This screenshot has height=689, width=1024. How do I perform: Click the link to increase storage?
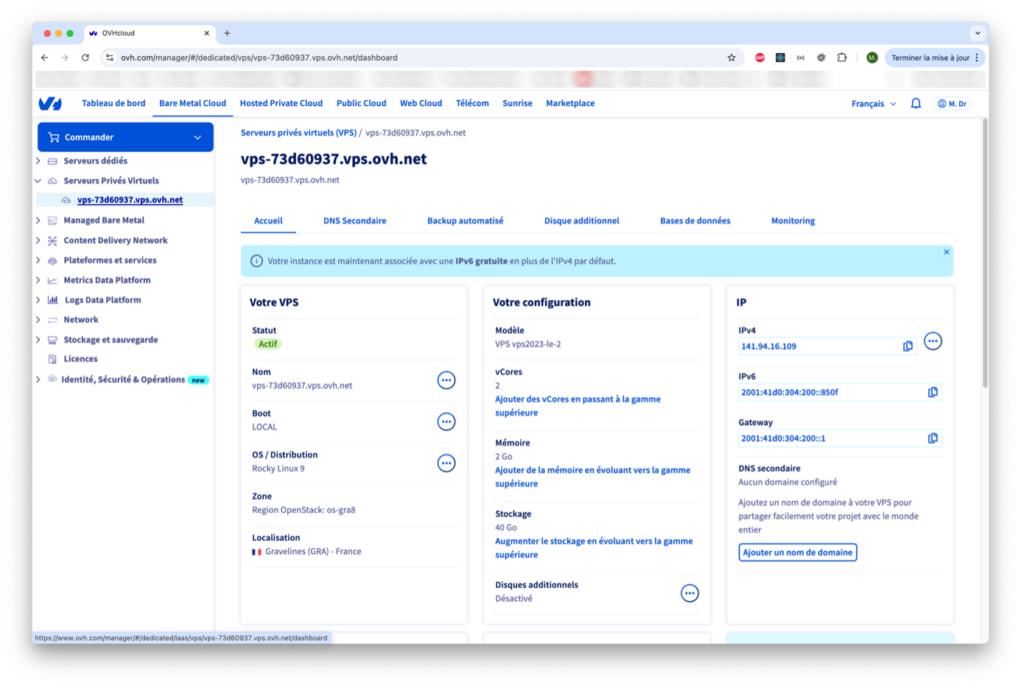pos(594,548)
